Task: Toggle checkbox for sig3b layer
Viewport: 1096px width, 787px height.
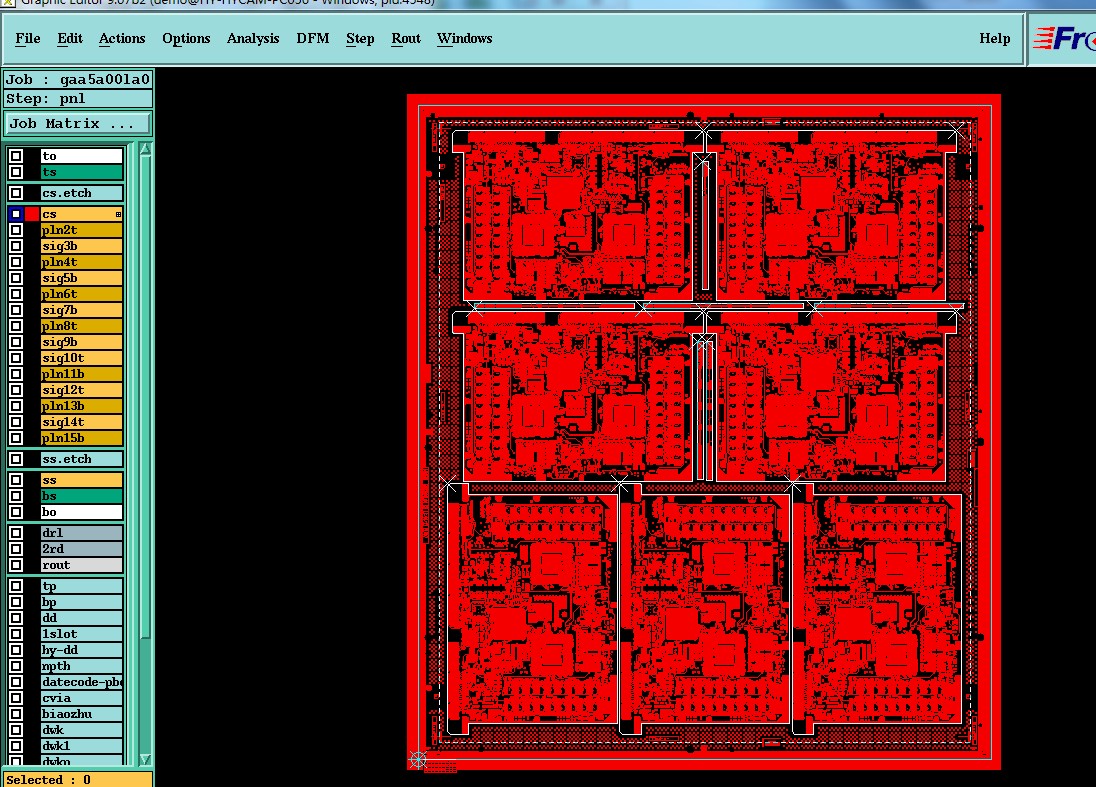Action: click(x=16, y=246)
